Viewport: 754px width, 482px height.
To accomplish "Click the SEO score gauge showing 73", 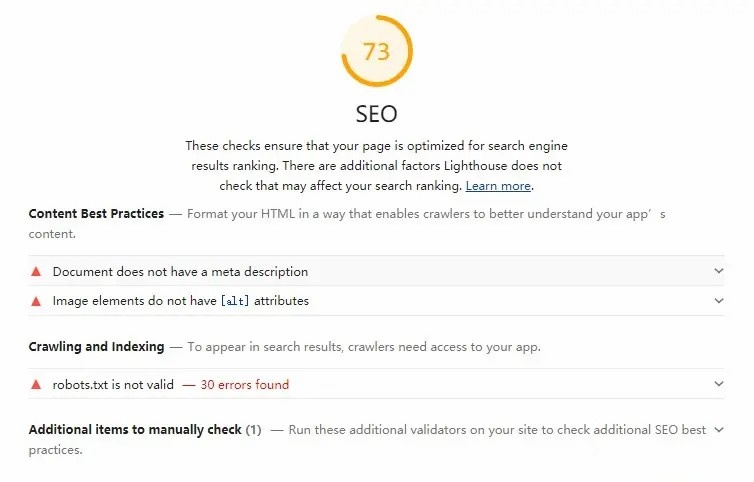I will point(376,51).
